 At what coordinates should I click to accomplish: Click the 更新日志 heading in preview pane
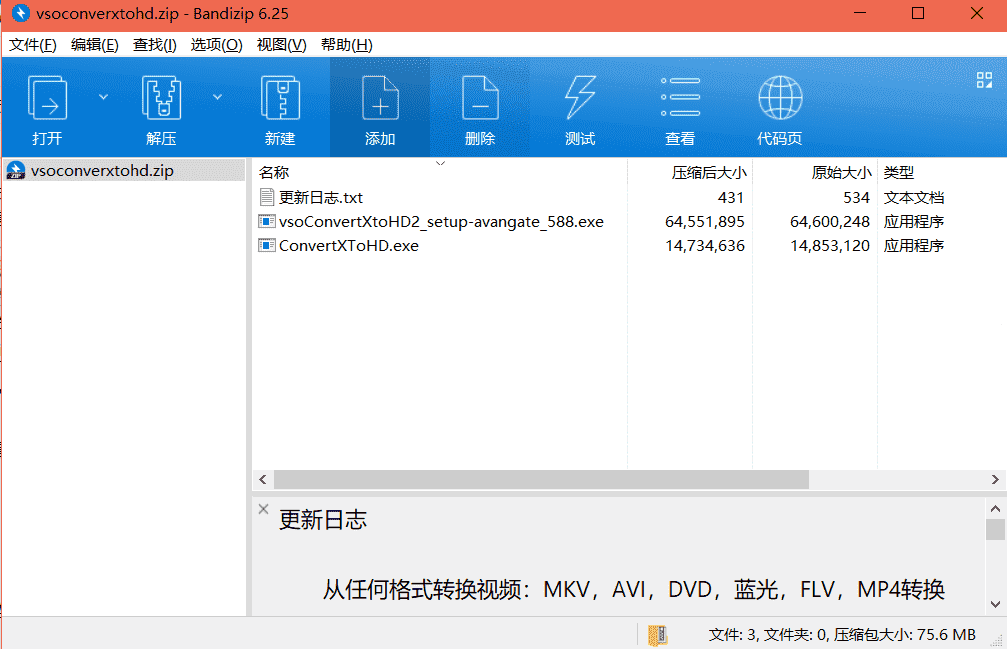point(322,520)
